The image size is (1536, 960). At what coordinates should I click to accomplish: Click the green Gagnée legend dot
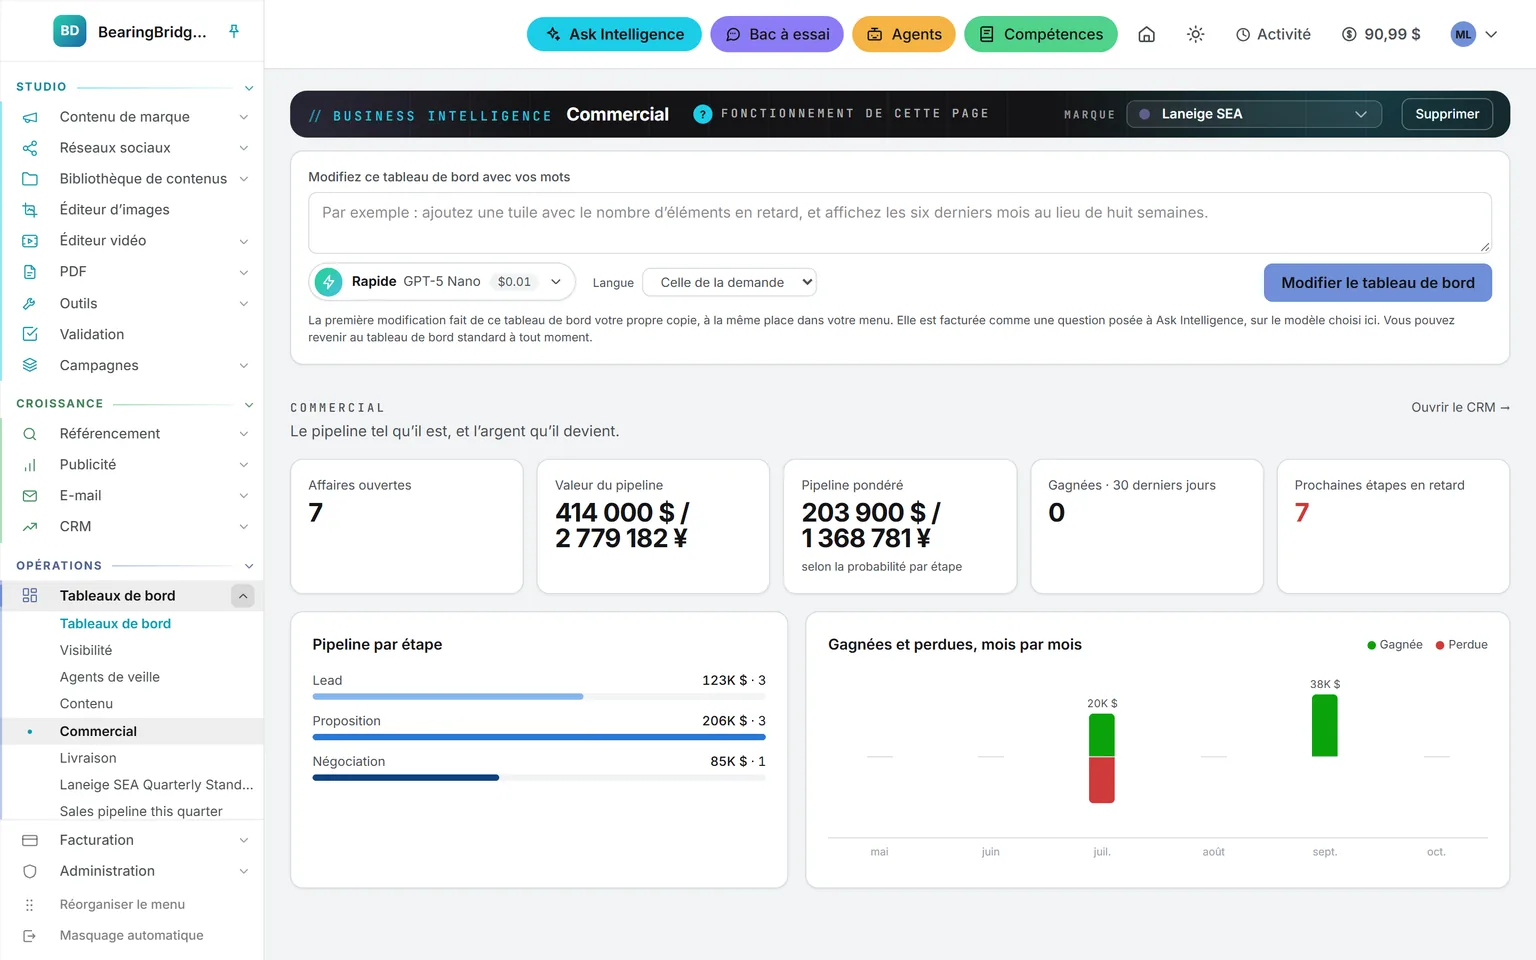(x=1372, y=645)
